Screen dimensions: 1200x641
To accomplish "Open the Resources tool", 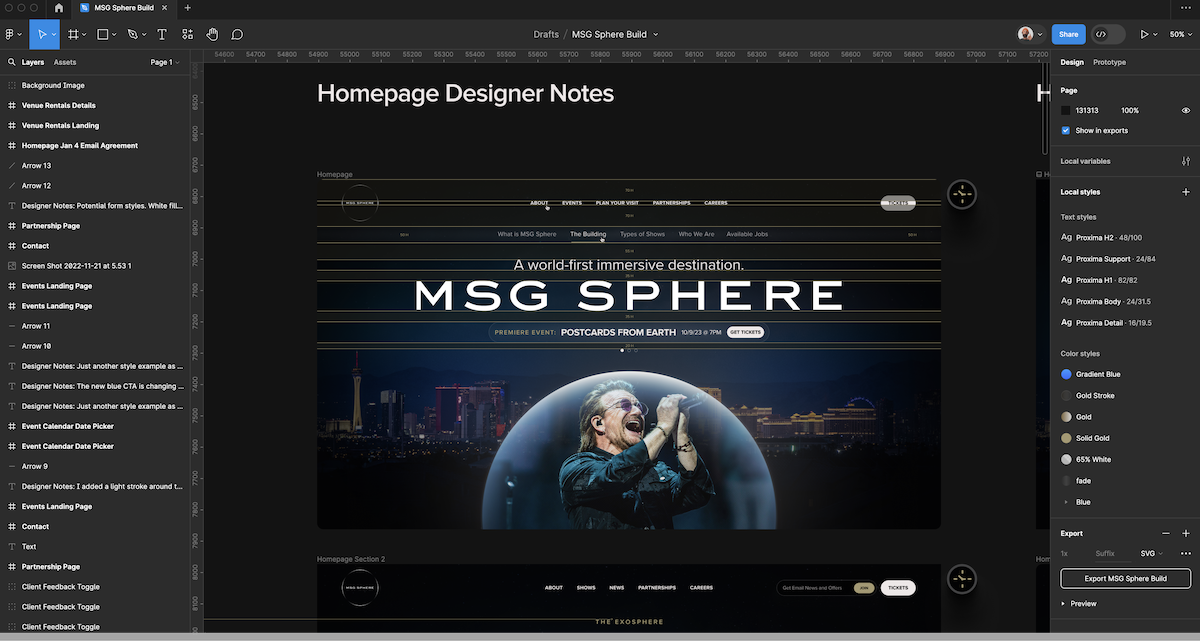I will (188, 34).
